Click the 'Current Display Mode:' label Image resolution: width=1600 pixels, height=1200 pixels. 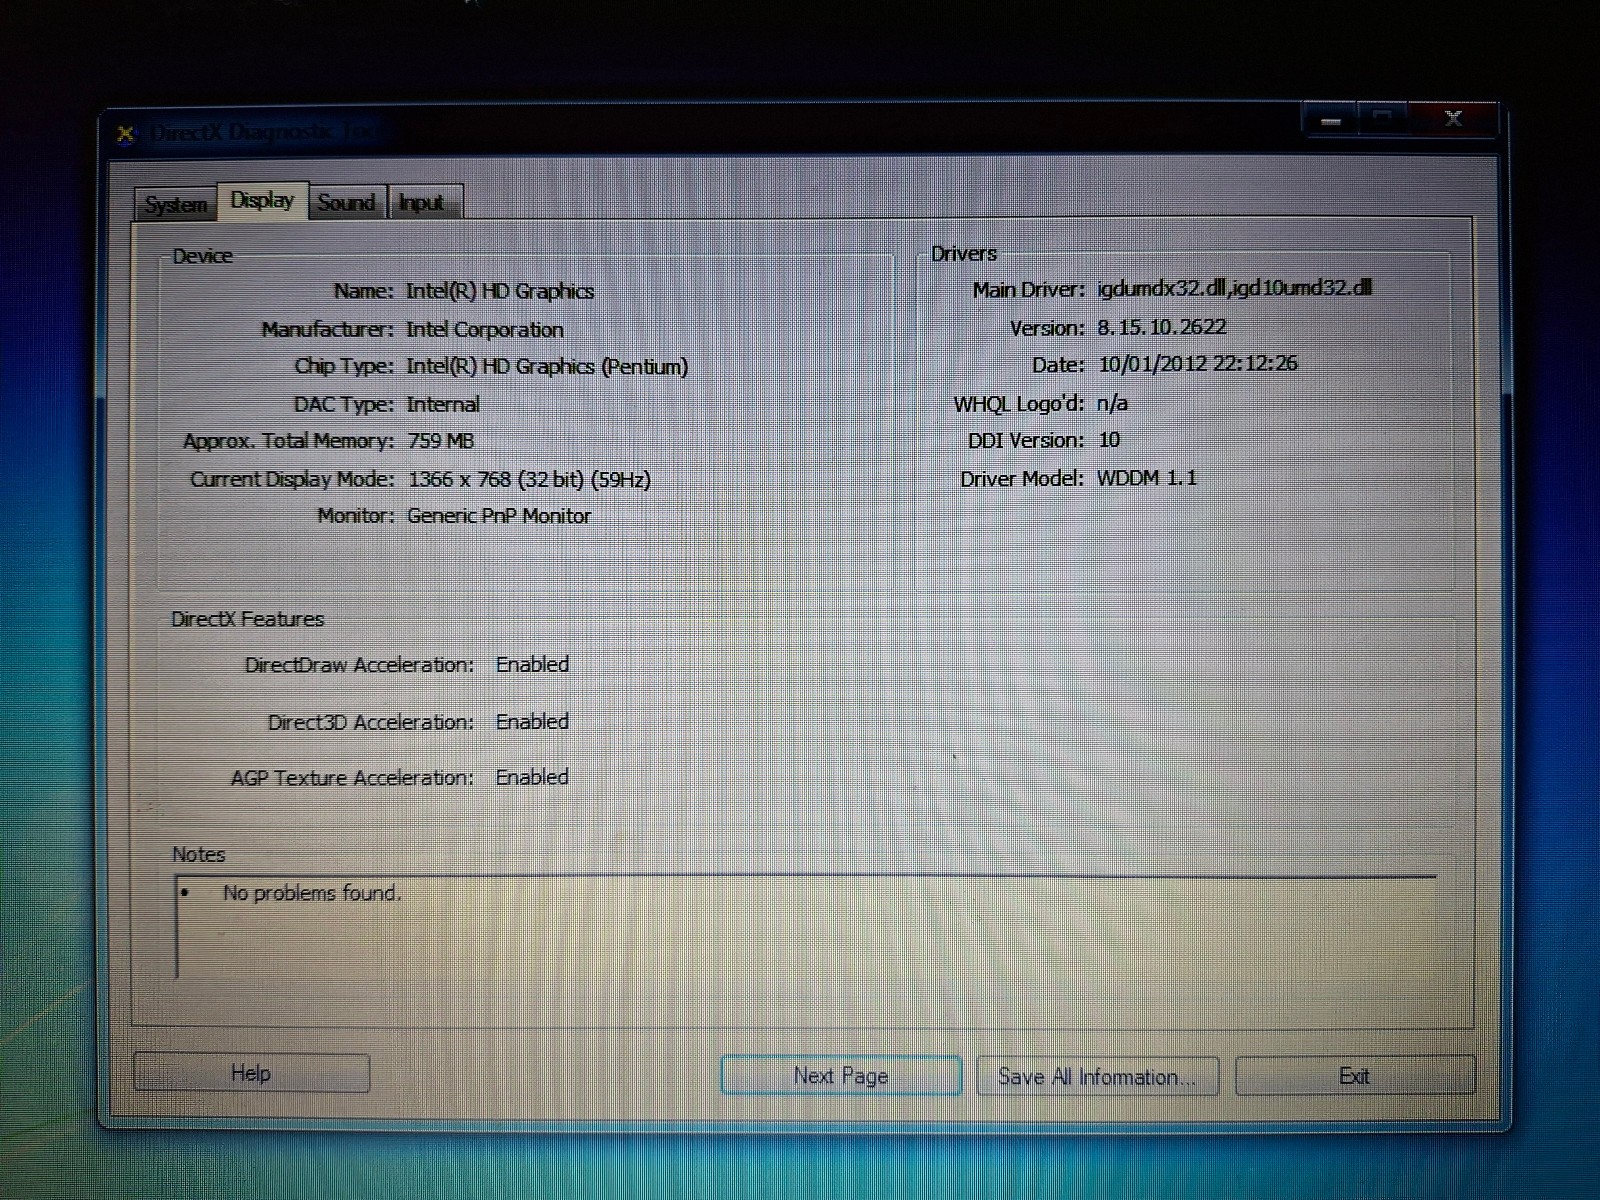point(292,479)
